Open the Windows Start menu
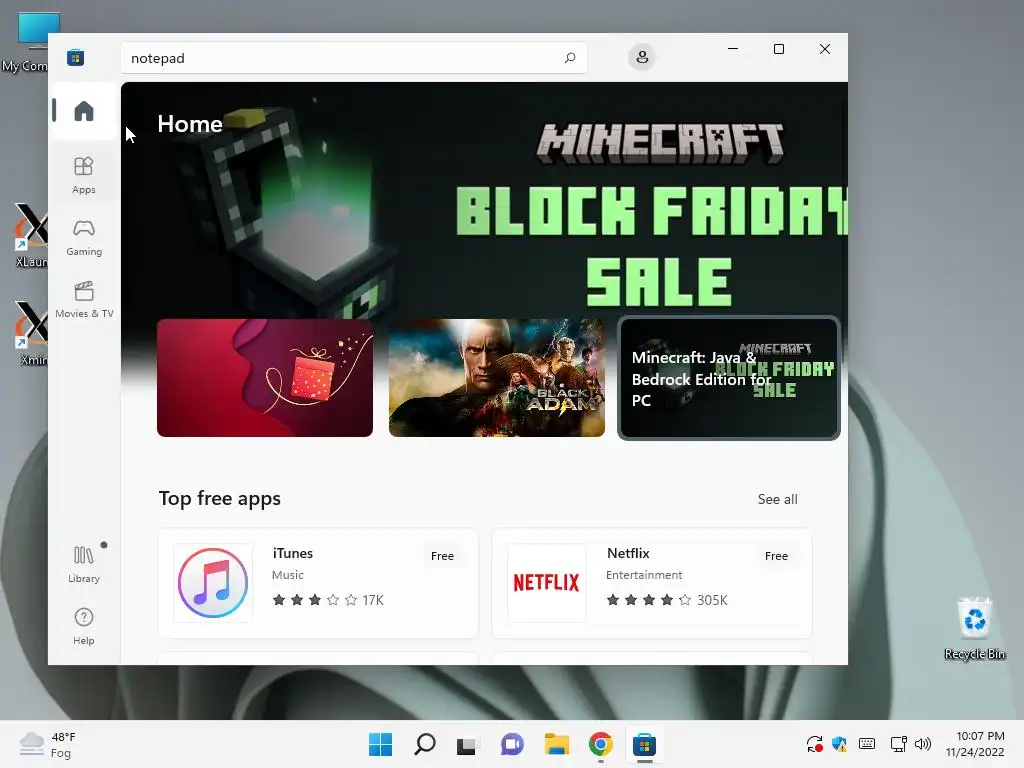Image resolution: width=1024 pixels, height=768 pixels. [x=380, y=744]
